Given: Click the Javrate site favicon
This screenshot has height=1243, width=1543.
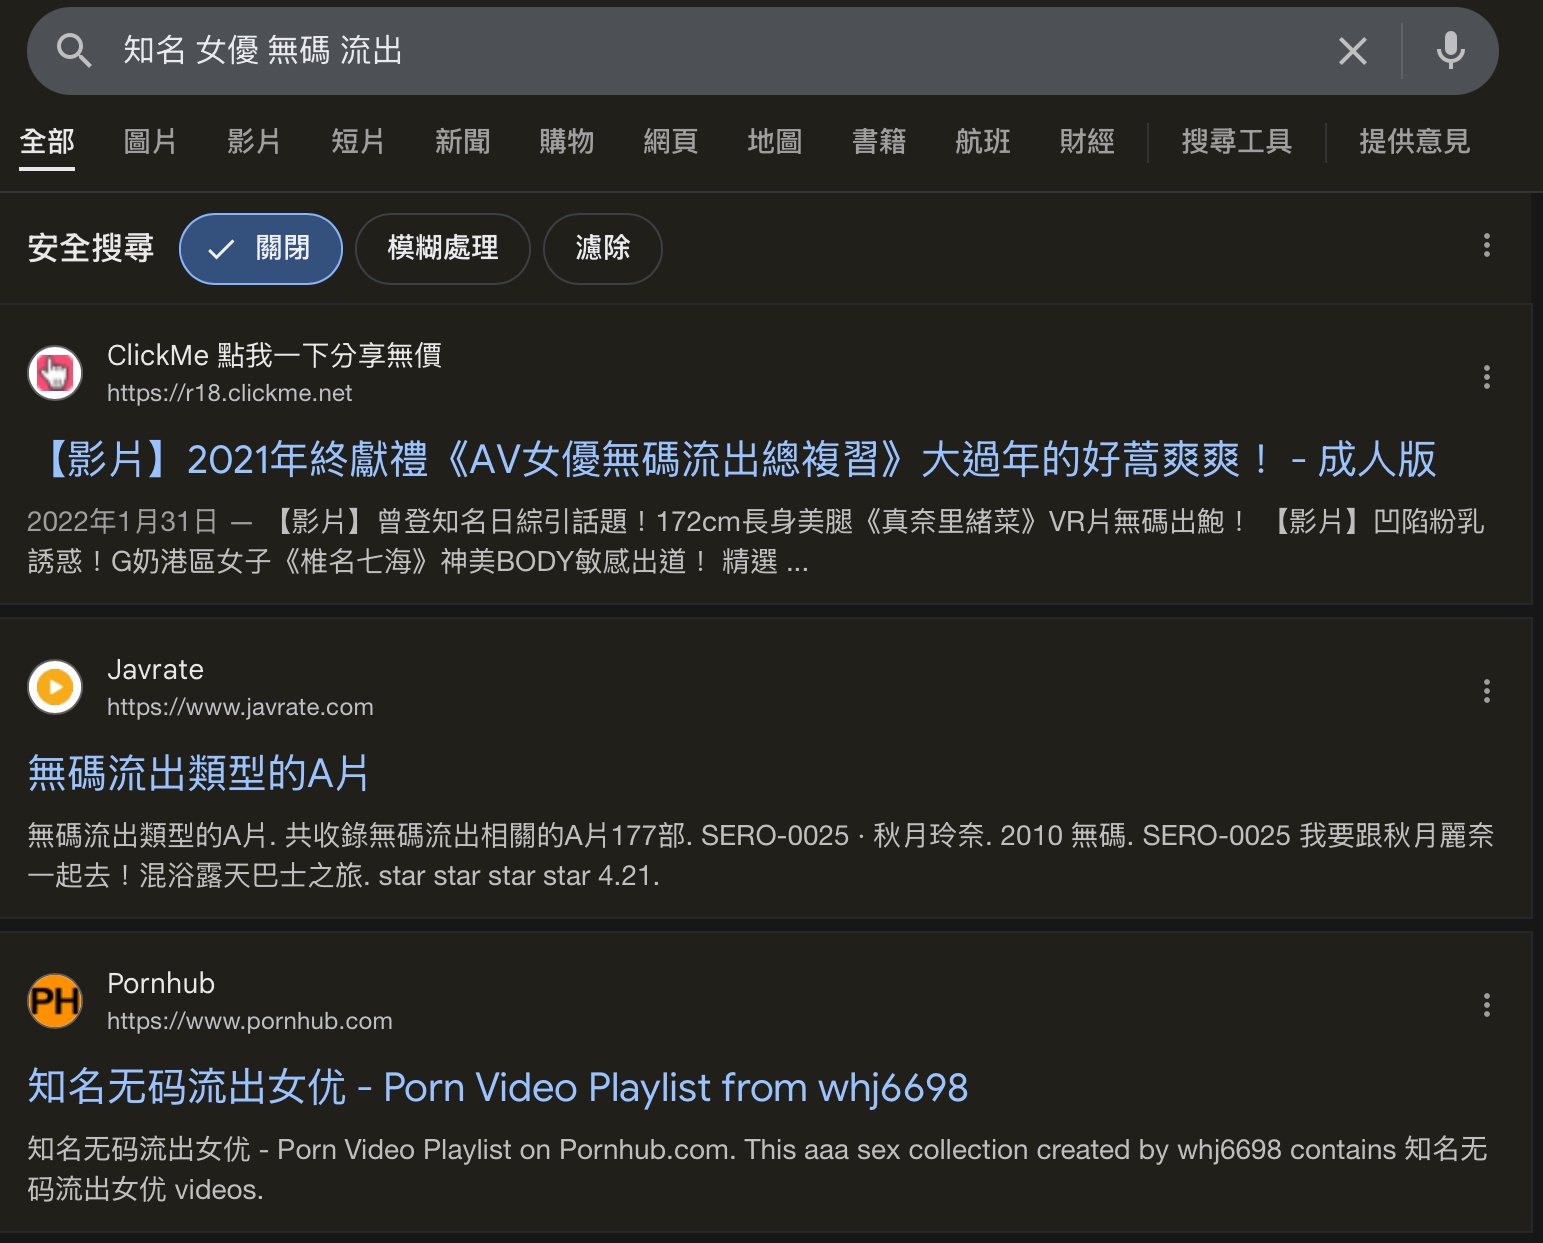Looking at the screenshot, I should (x=55, y=687).
